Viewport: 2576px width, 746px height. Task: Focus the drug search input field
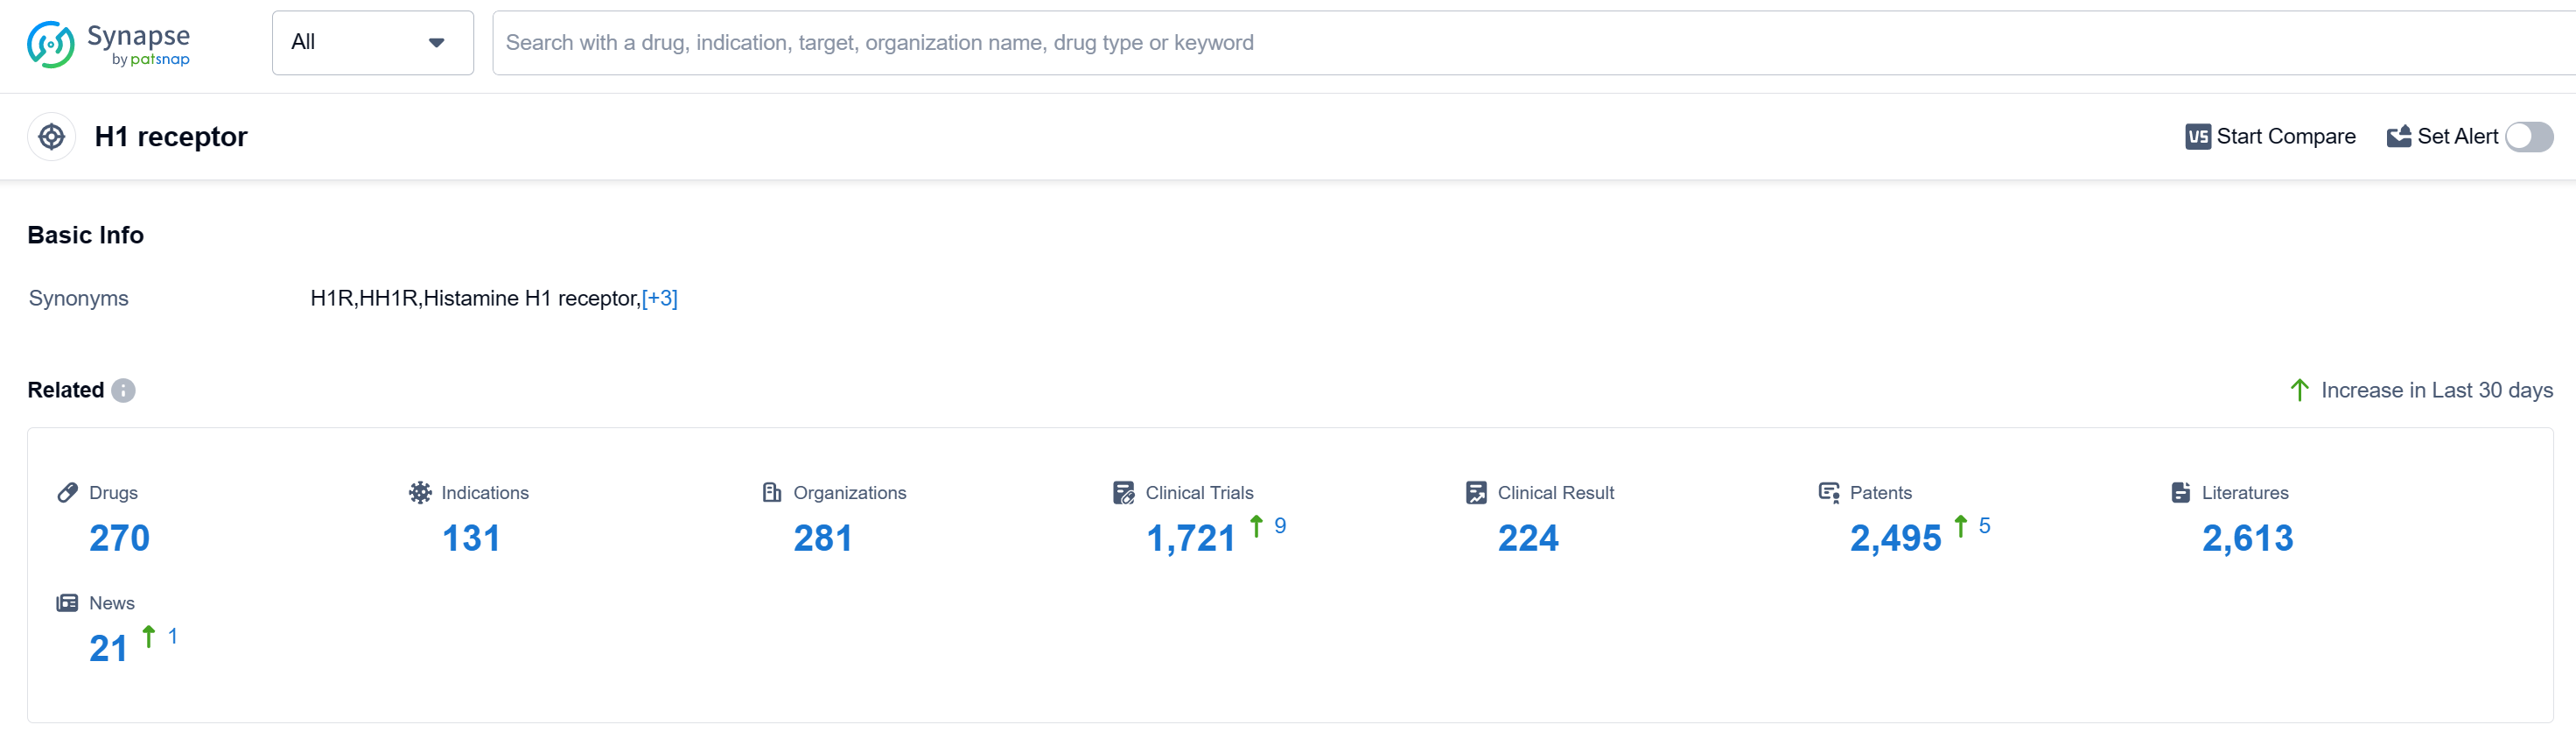[x=1500, y=43]
